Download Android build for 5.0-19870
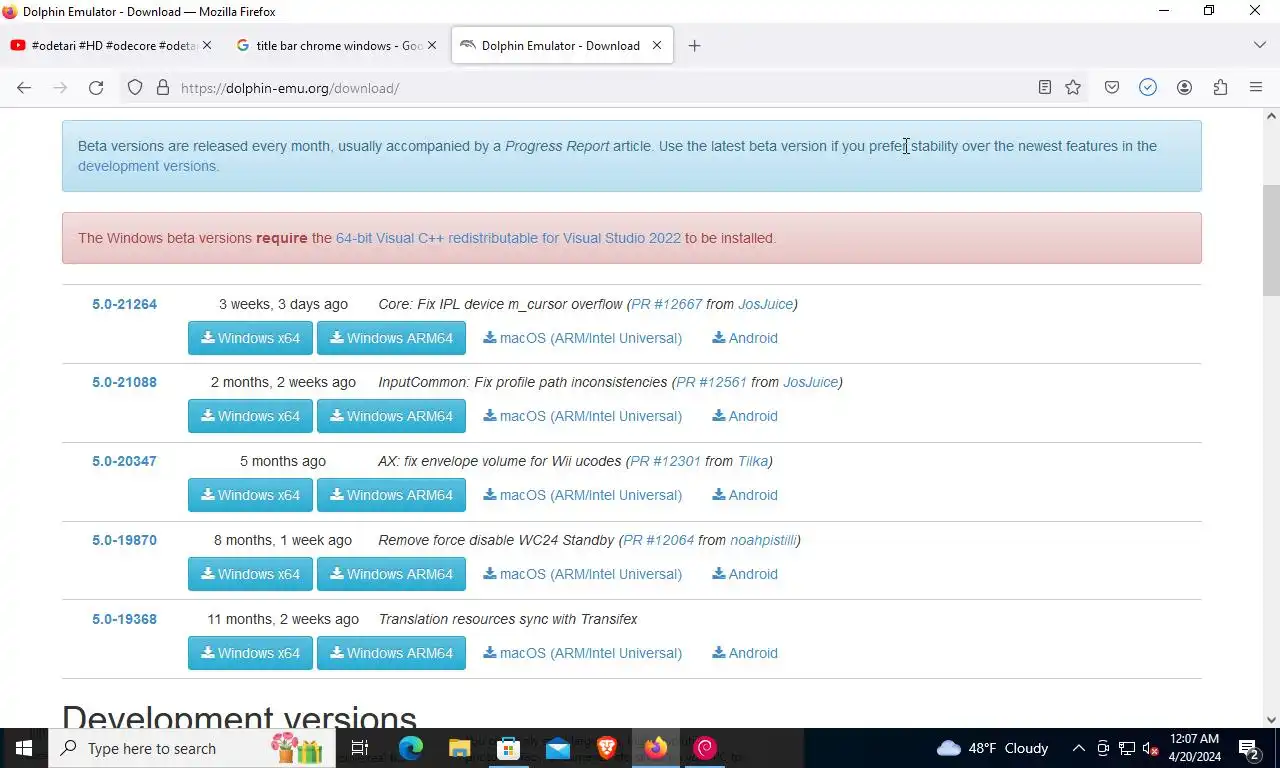The height and width of the screenshot is (768, 1280). pyautogui.click(x=745, y=574)
